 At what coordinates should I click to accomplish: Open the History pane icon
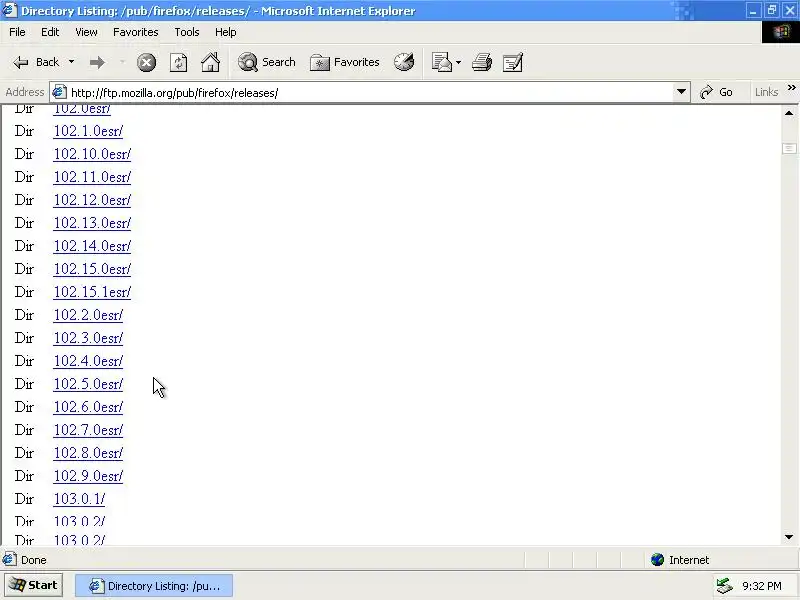click(404, 62)
